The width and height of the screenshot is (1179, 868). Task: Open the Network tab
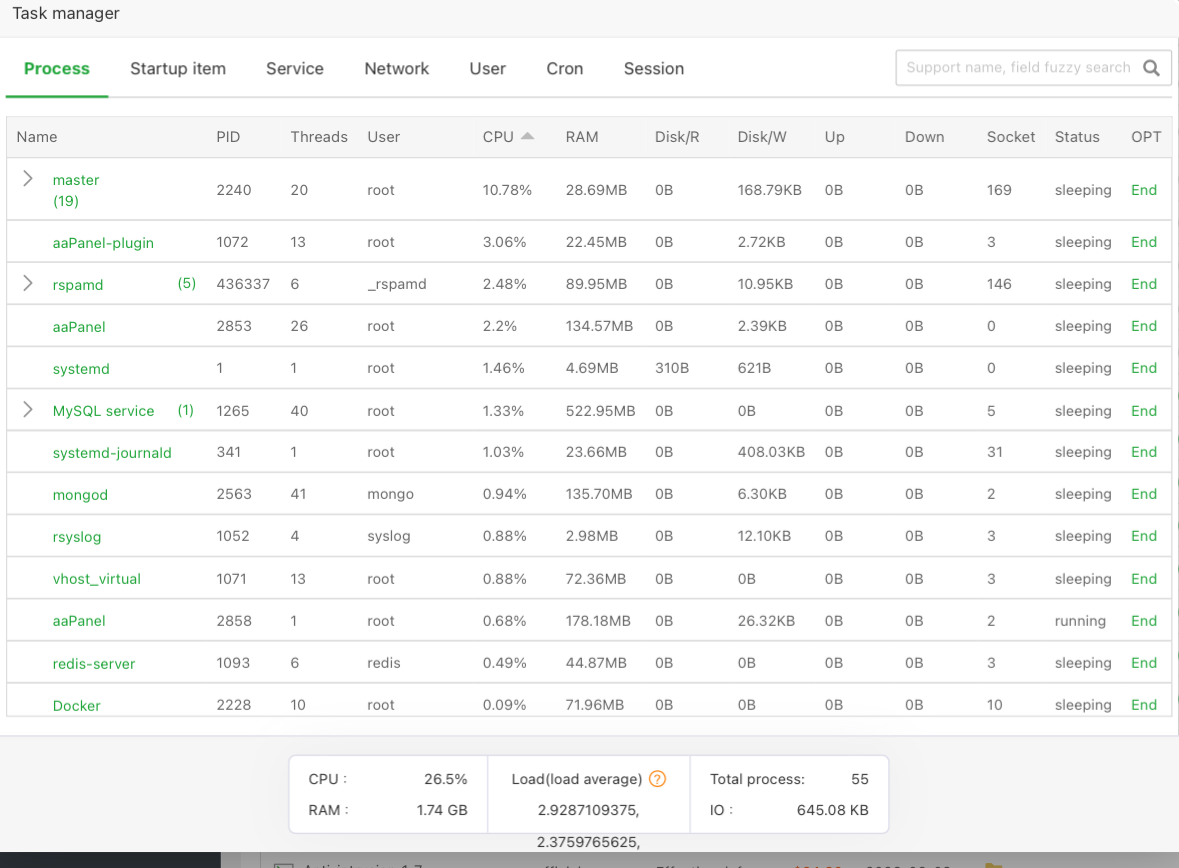tap(396, 68)
